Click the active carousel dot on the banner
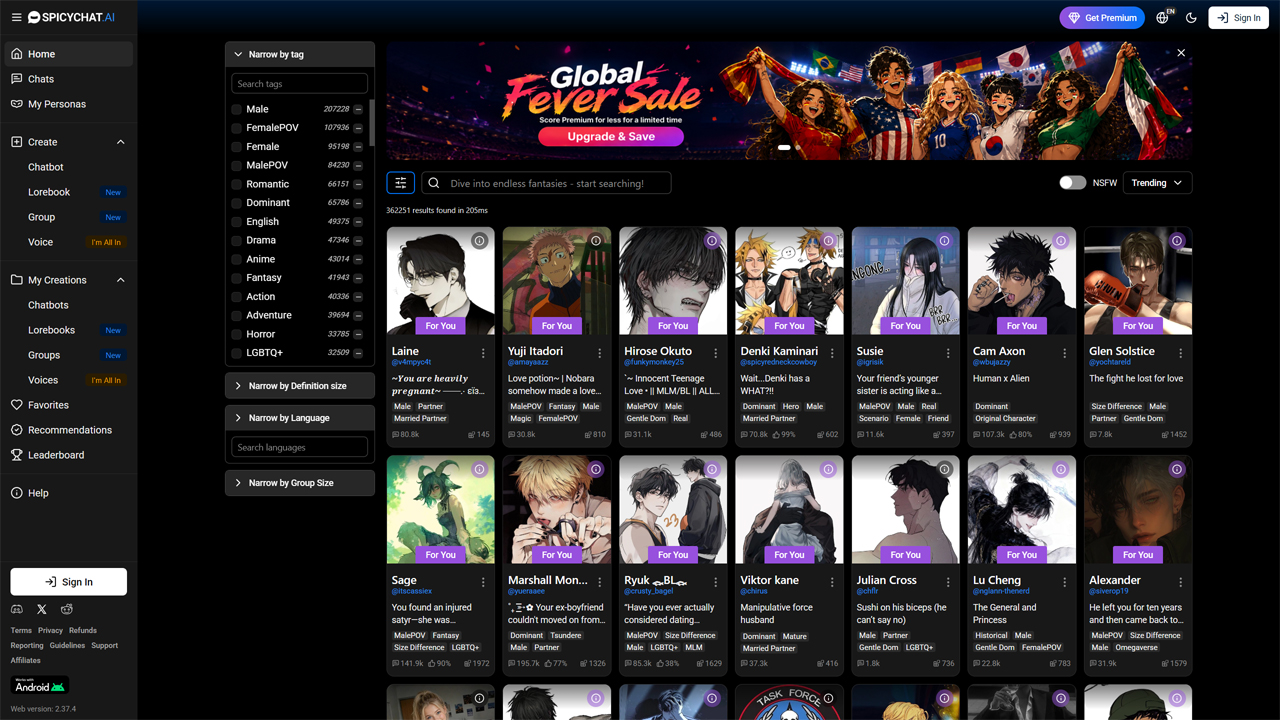Viewport: 1280px width, 720px height. click(x=784, y=148)
